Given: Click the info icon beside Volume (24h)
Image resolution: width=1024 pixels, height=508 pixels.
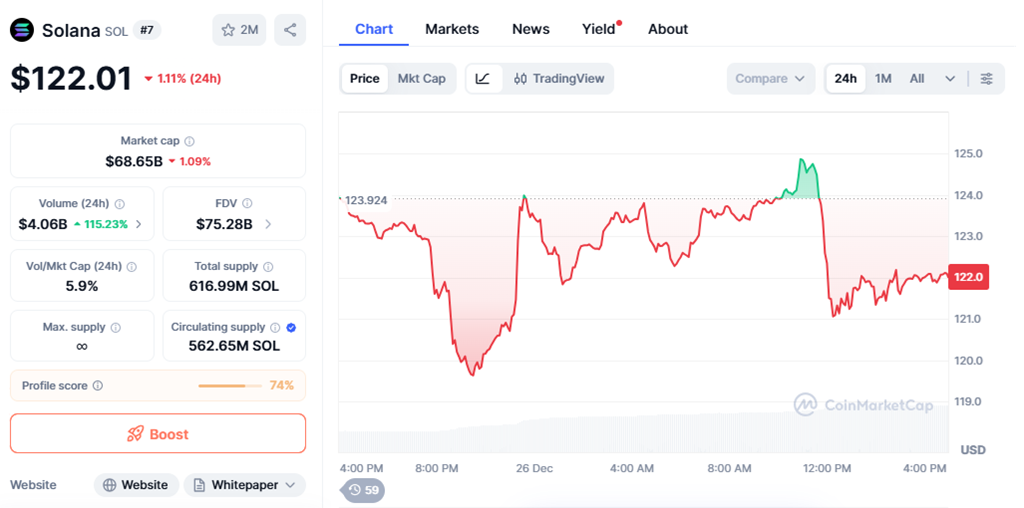Looking at the screenshot, I should [x=120, y=204].
